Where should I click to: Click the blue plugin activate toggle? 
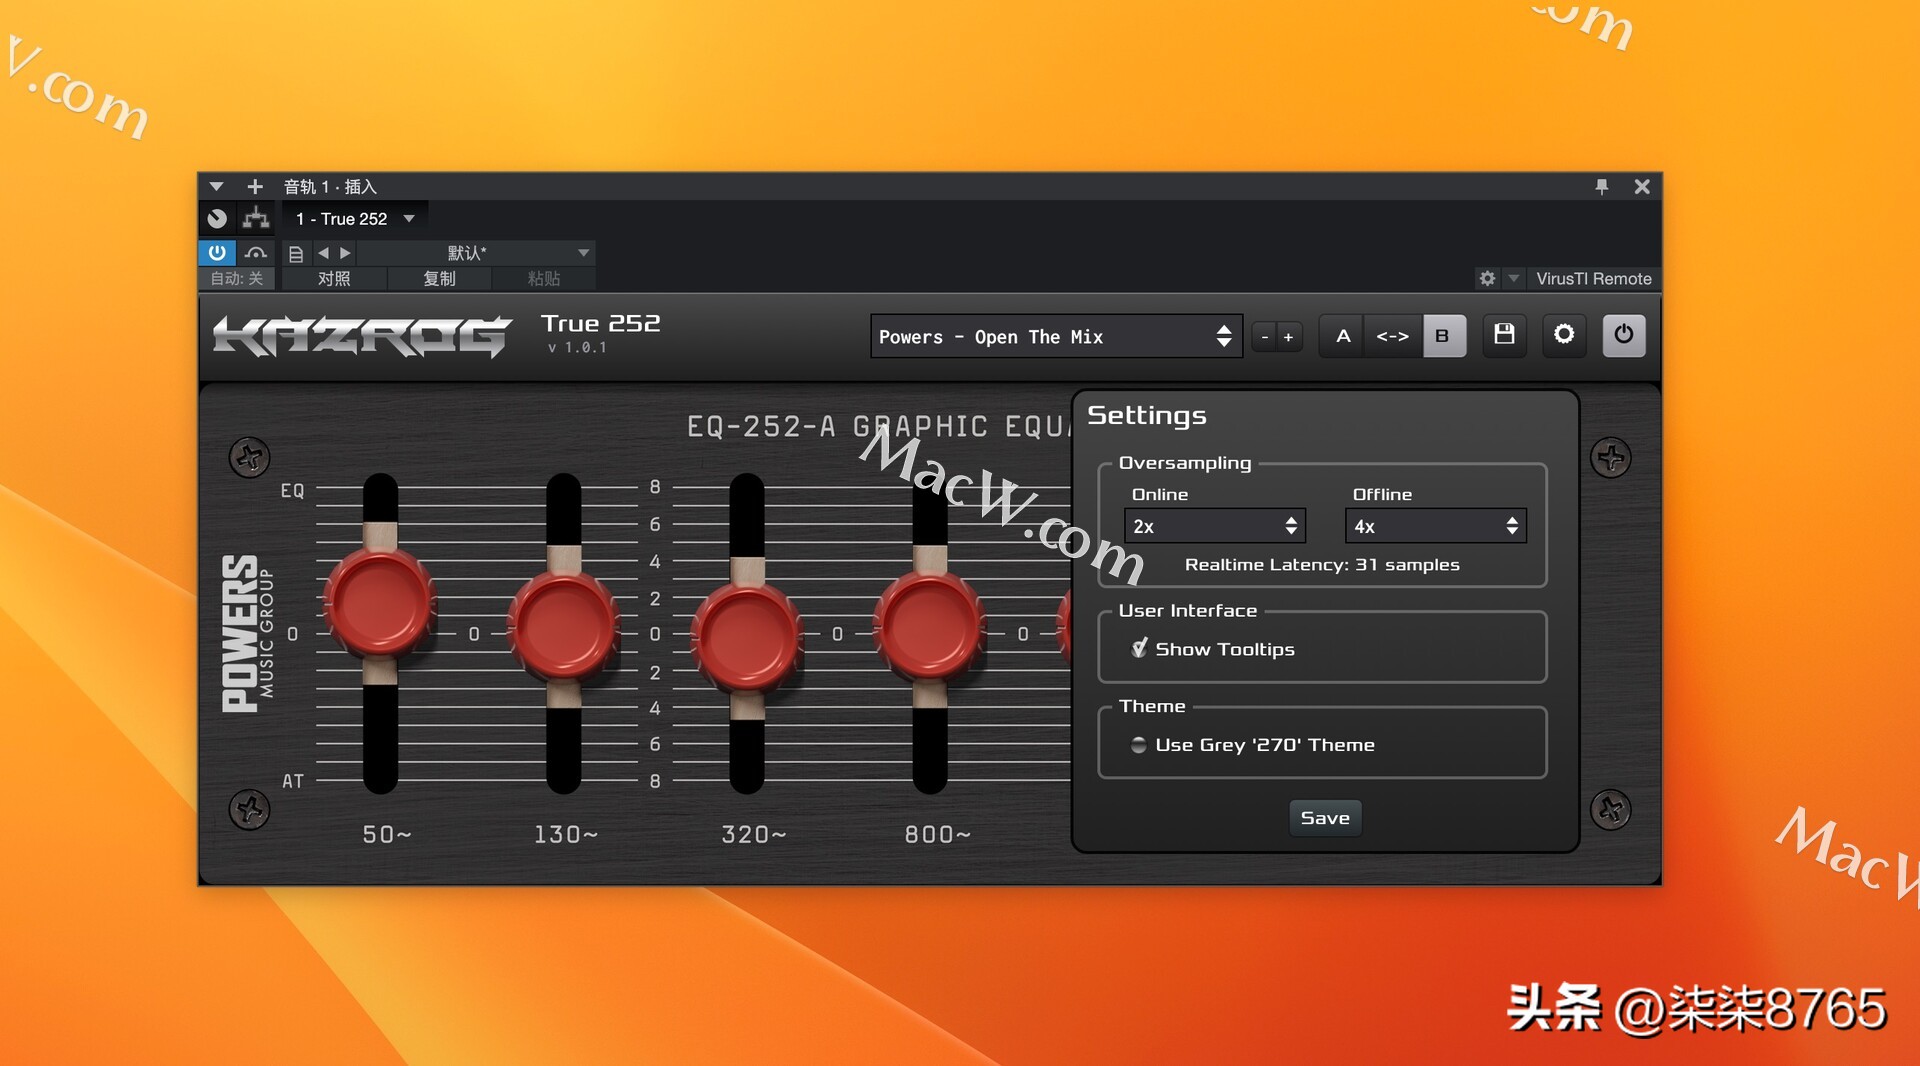[216, 253]
